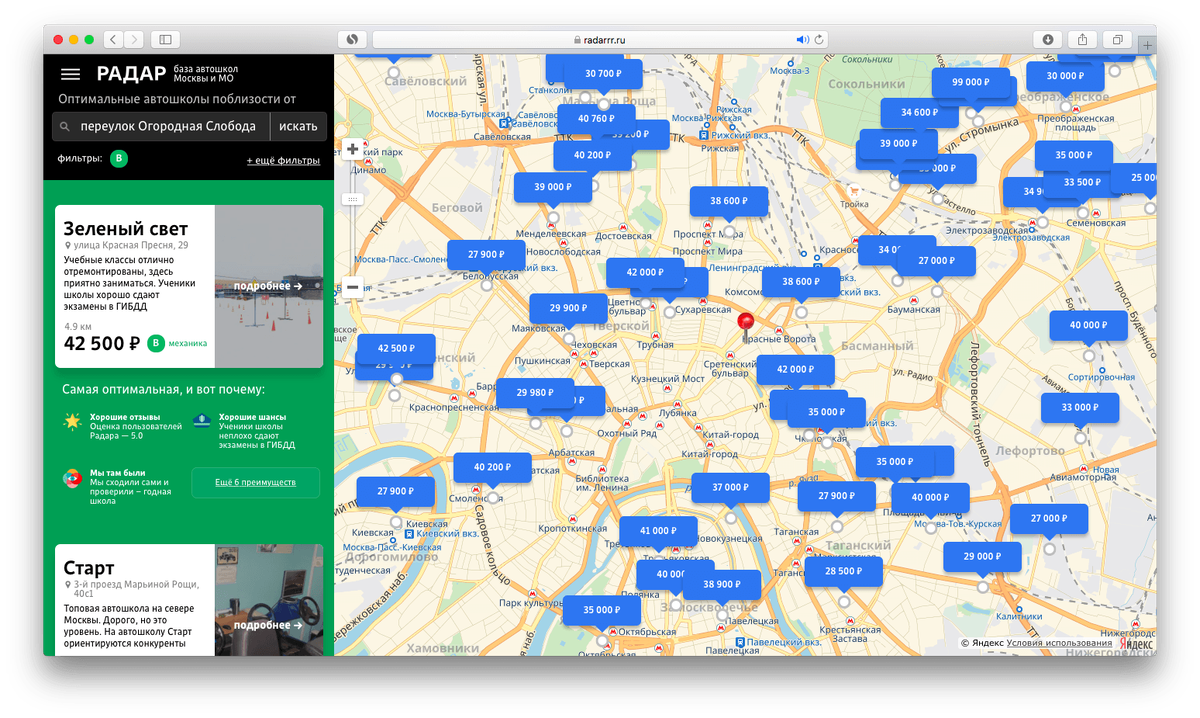Select the 30 000 ₽ map marker

point(1066,76)
